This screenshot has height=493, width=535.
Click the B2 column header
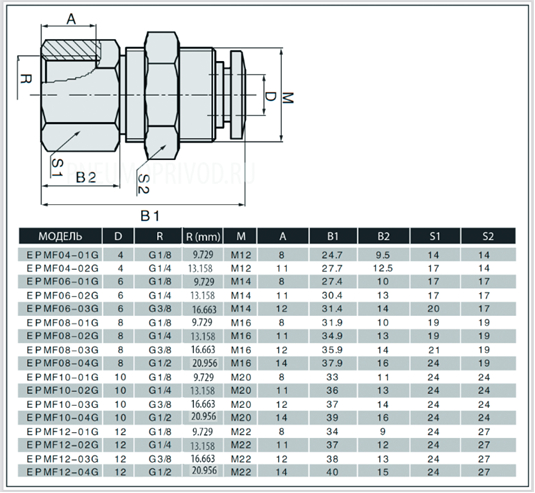point(384,236)
